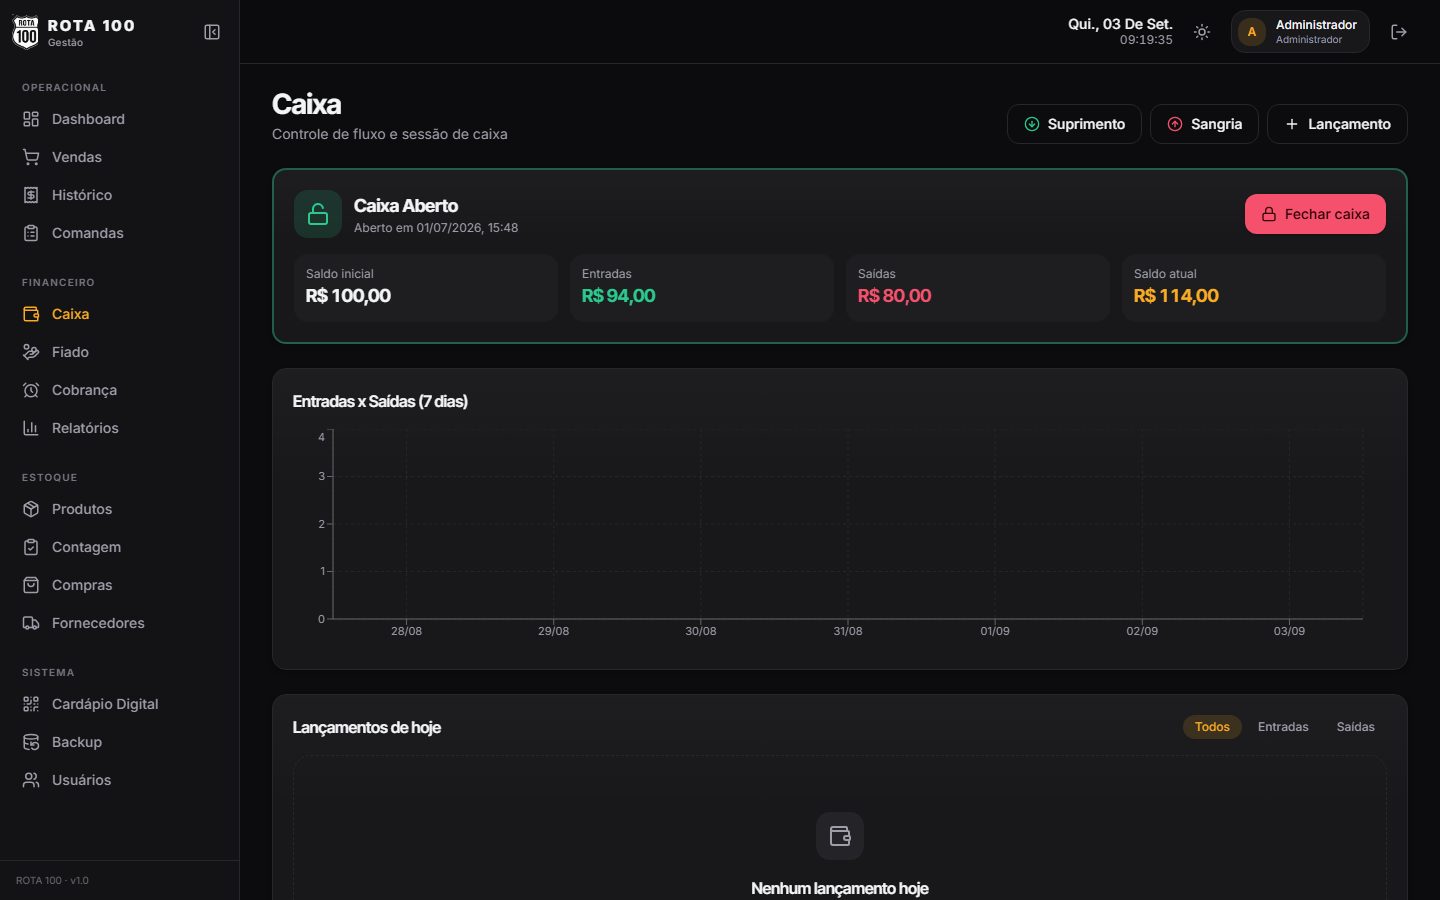
Task: Open the Dashboard page
Action: click(120, 119)
